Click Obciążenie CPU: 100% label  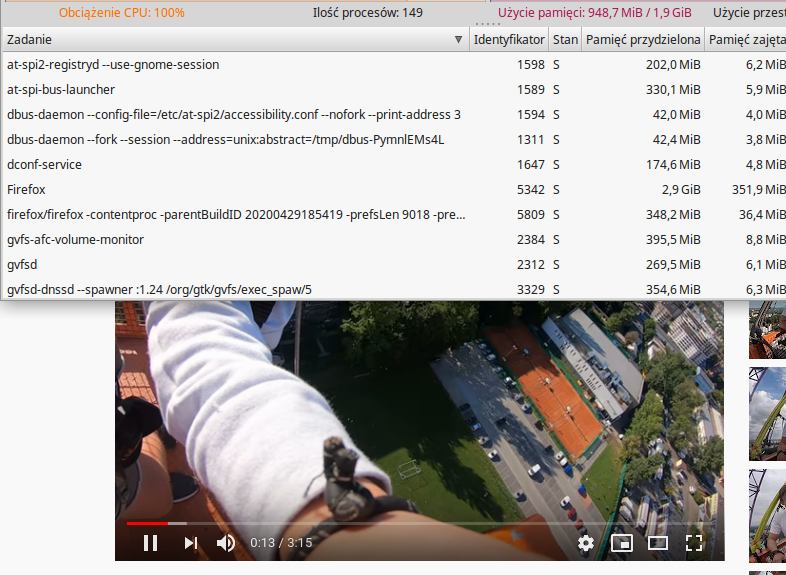(x=122, y=13)
